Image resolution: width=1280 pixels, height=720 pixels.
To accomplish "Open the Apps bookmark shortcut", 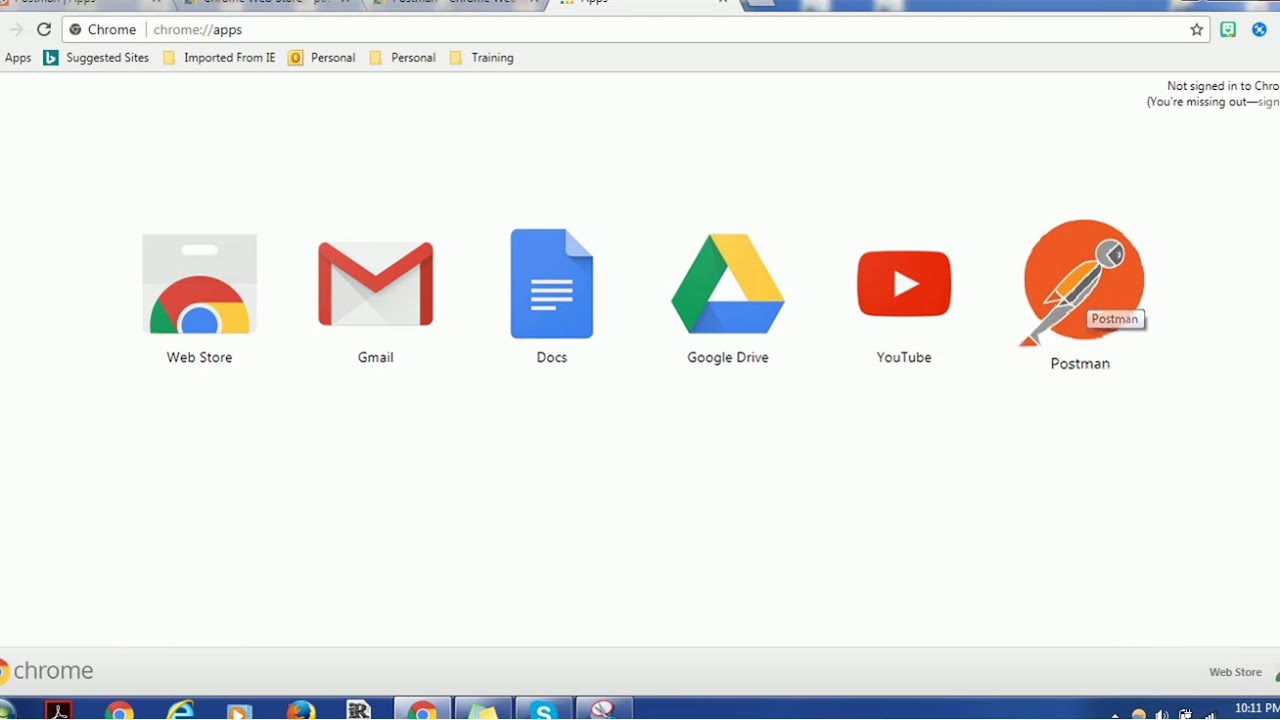I will click(x=18, y=58).
